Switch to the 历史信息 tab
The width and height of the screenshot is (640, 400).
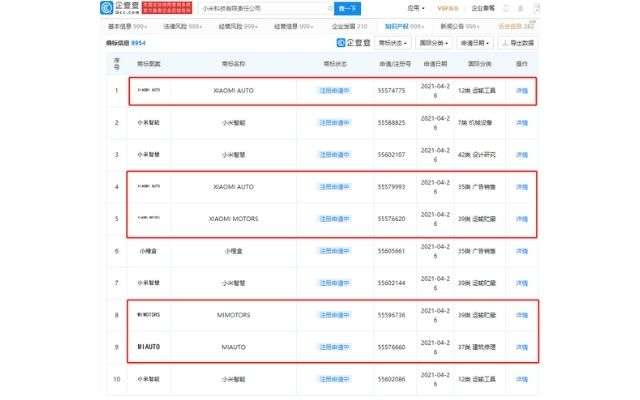[x=516, y=27]
